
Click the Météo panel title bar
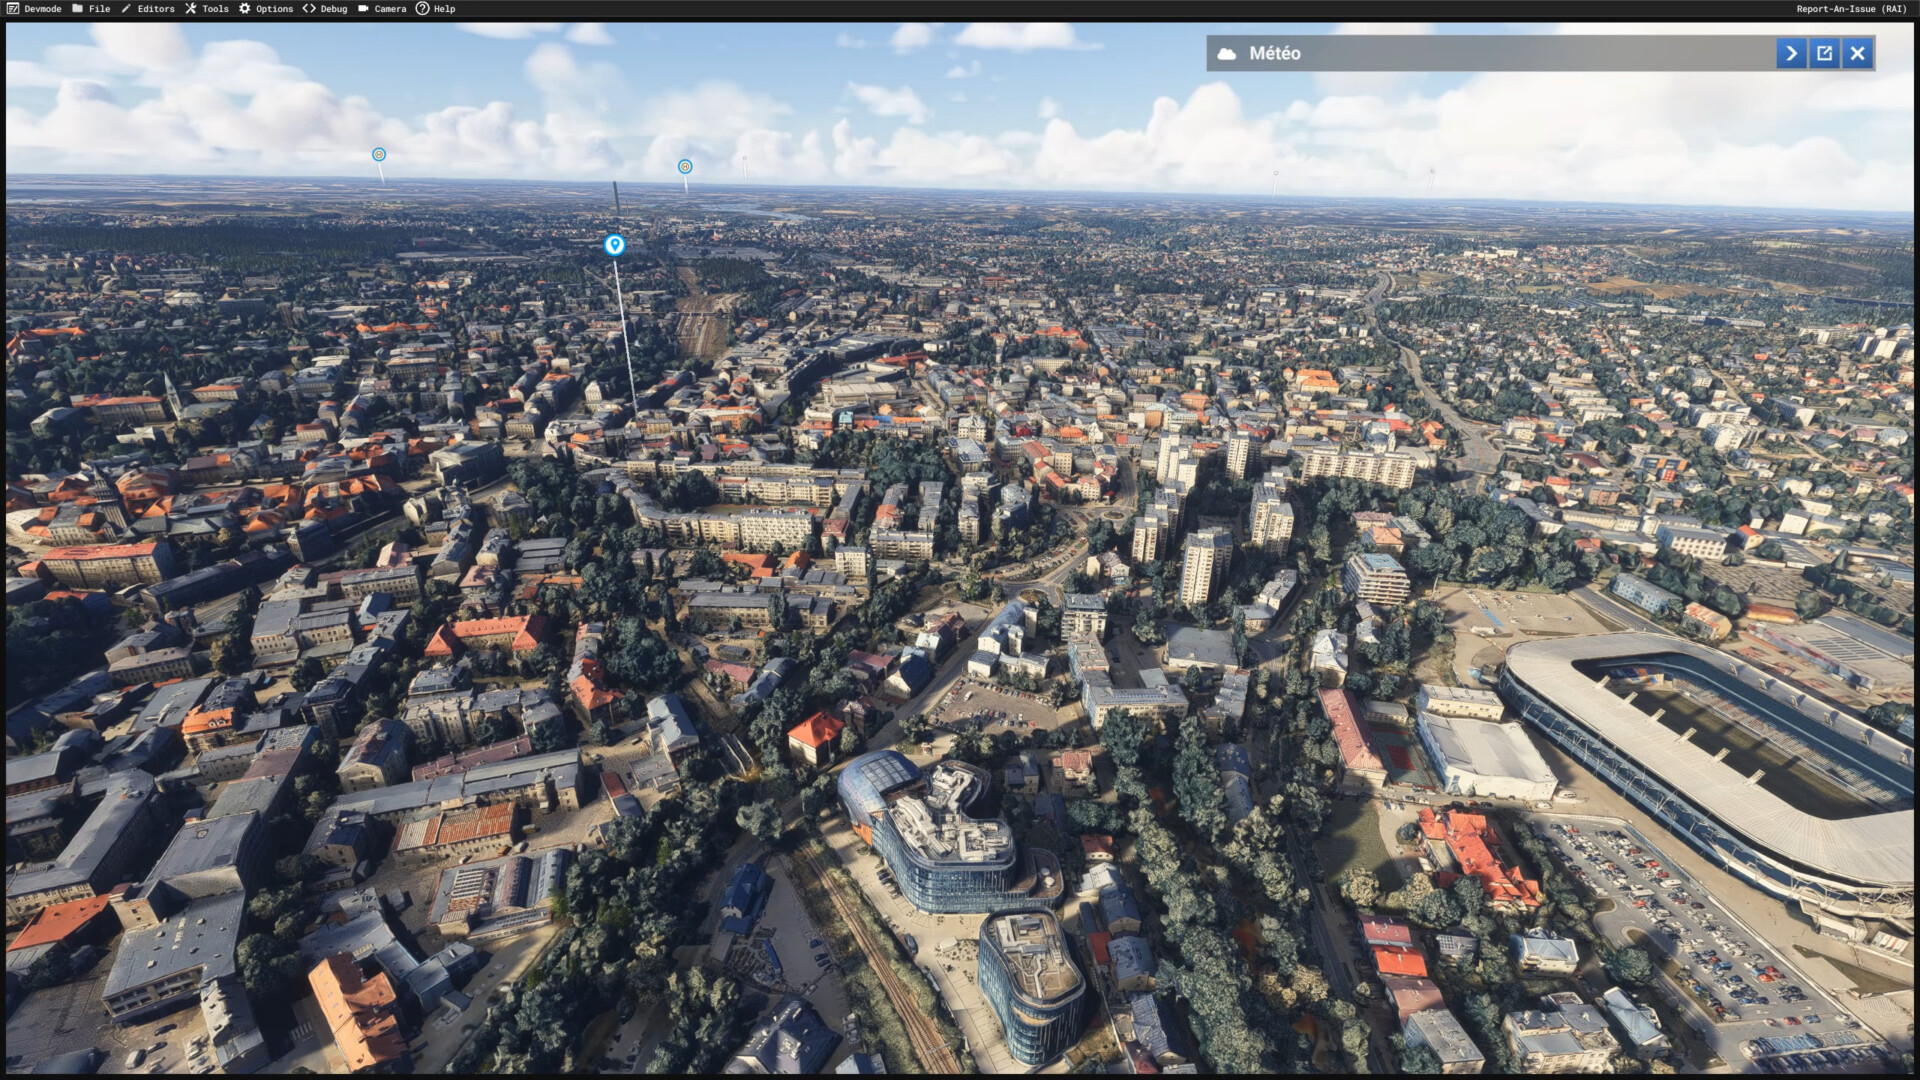point(1500,53)
